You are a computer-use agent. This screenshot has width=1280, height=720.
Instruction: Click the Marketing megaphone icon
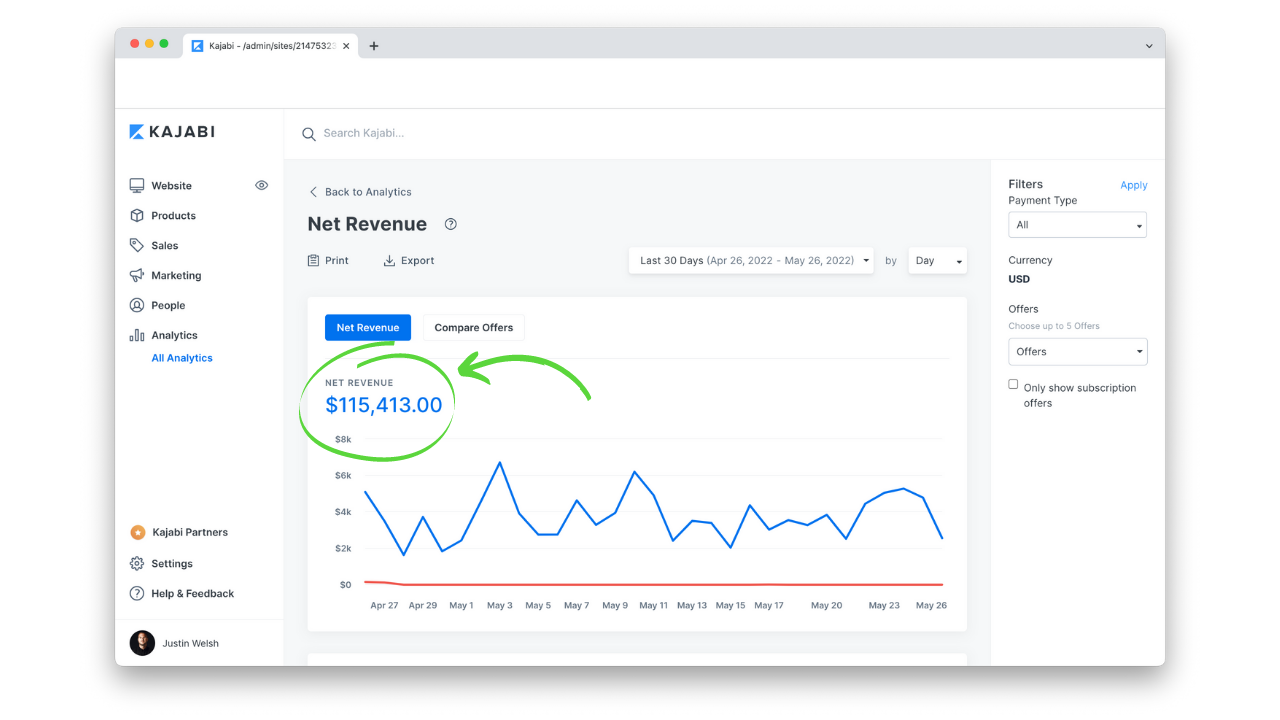coord(137,275)
